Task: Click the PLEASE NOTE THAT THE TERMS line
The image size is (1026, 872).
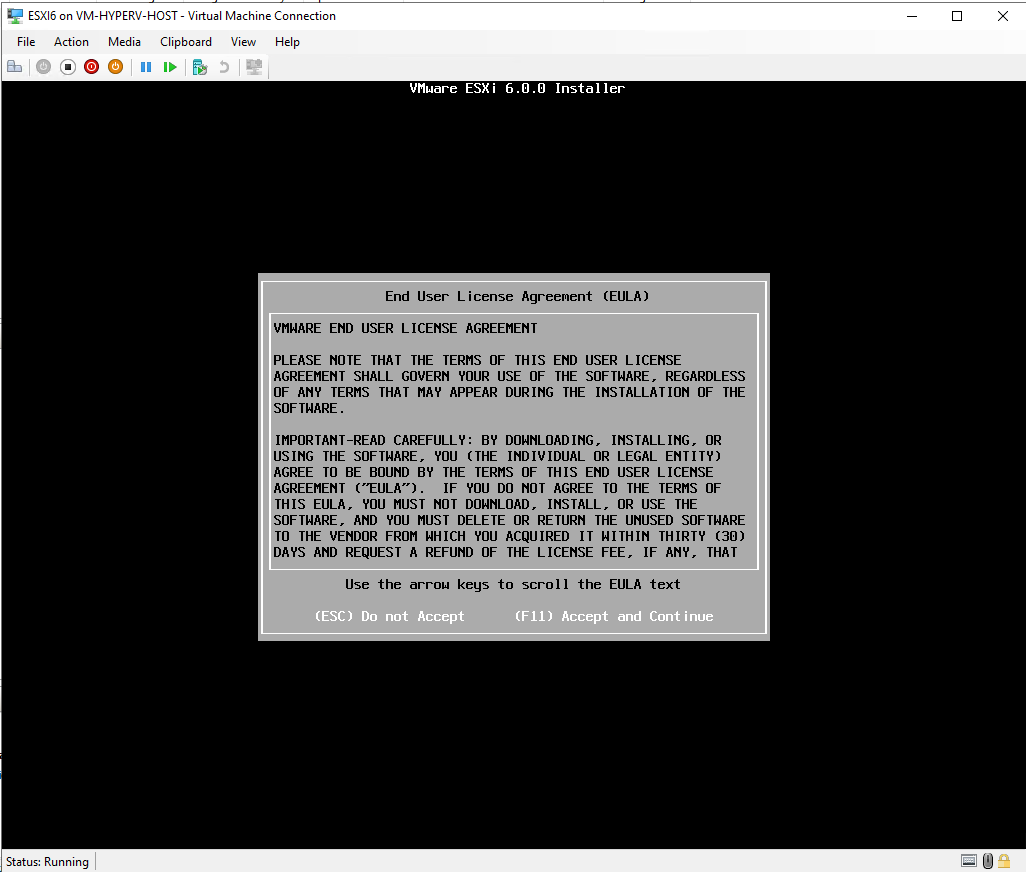Action: pyautogui.click(x=477, y=360)
